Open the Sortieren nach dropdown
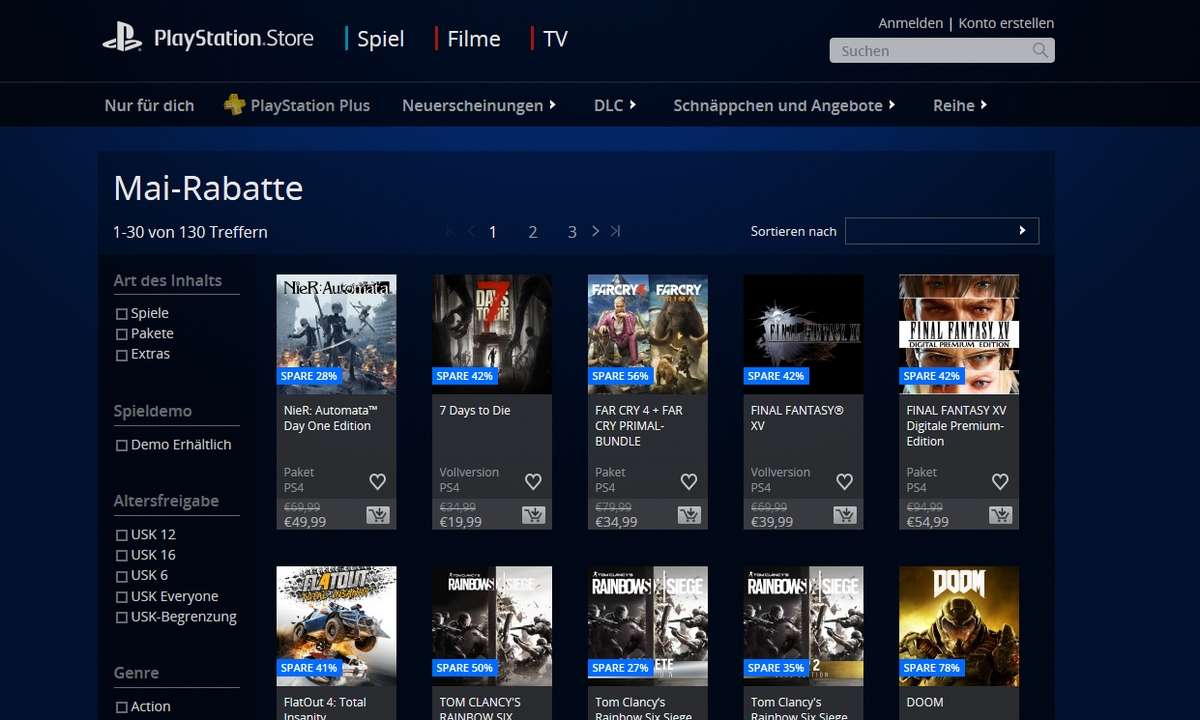Screen dimensions: 1200x720 click(x=942, y=231)
